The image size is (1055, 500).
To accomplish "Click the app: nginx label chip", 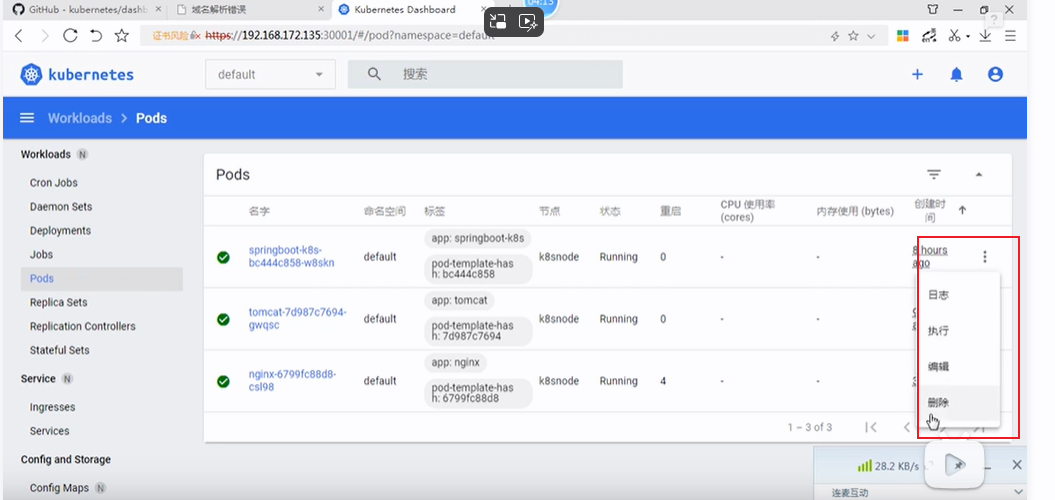I will (x=456, y=362).
